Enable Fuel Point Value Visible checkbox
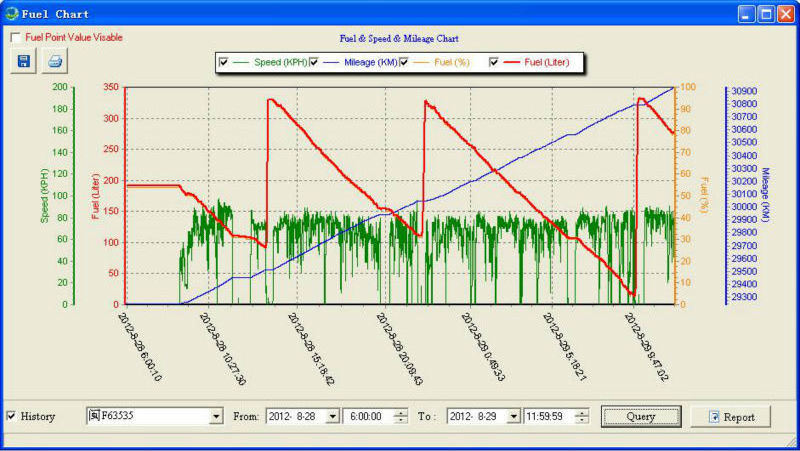This screenshot has width=800, height=451. click(16, 37)
